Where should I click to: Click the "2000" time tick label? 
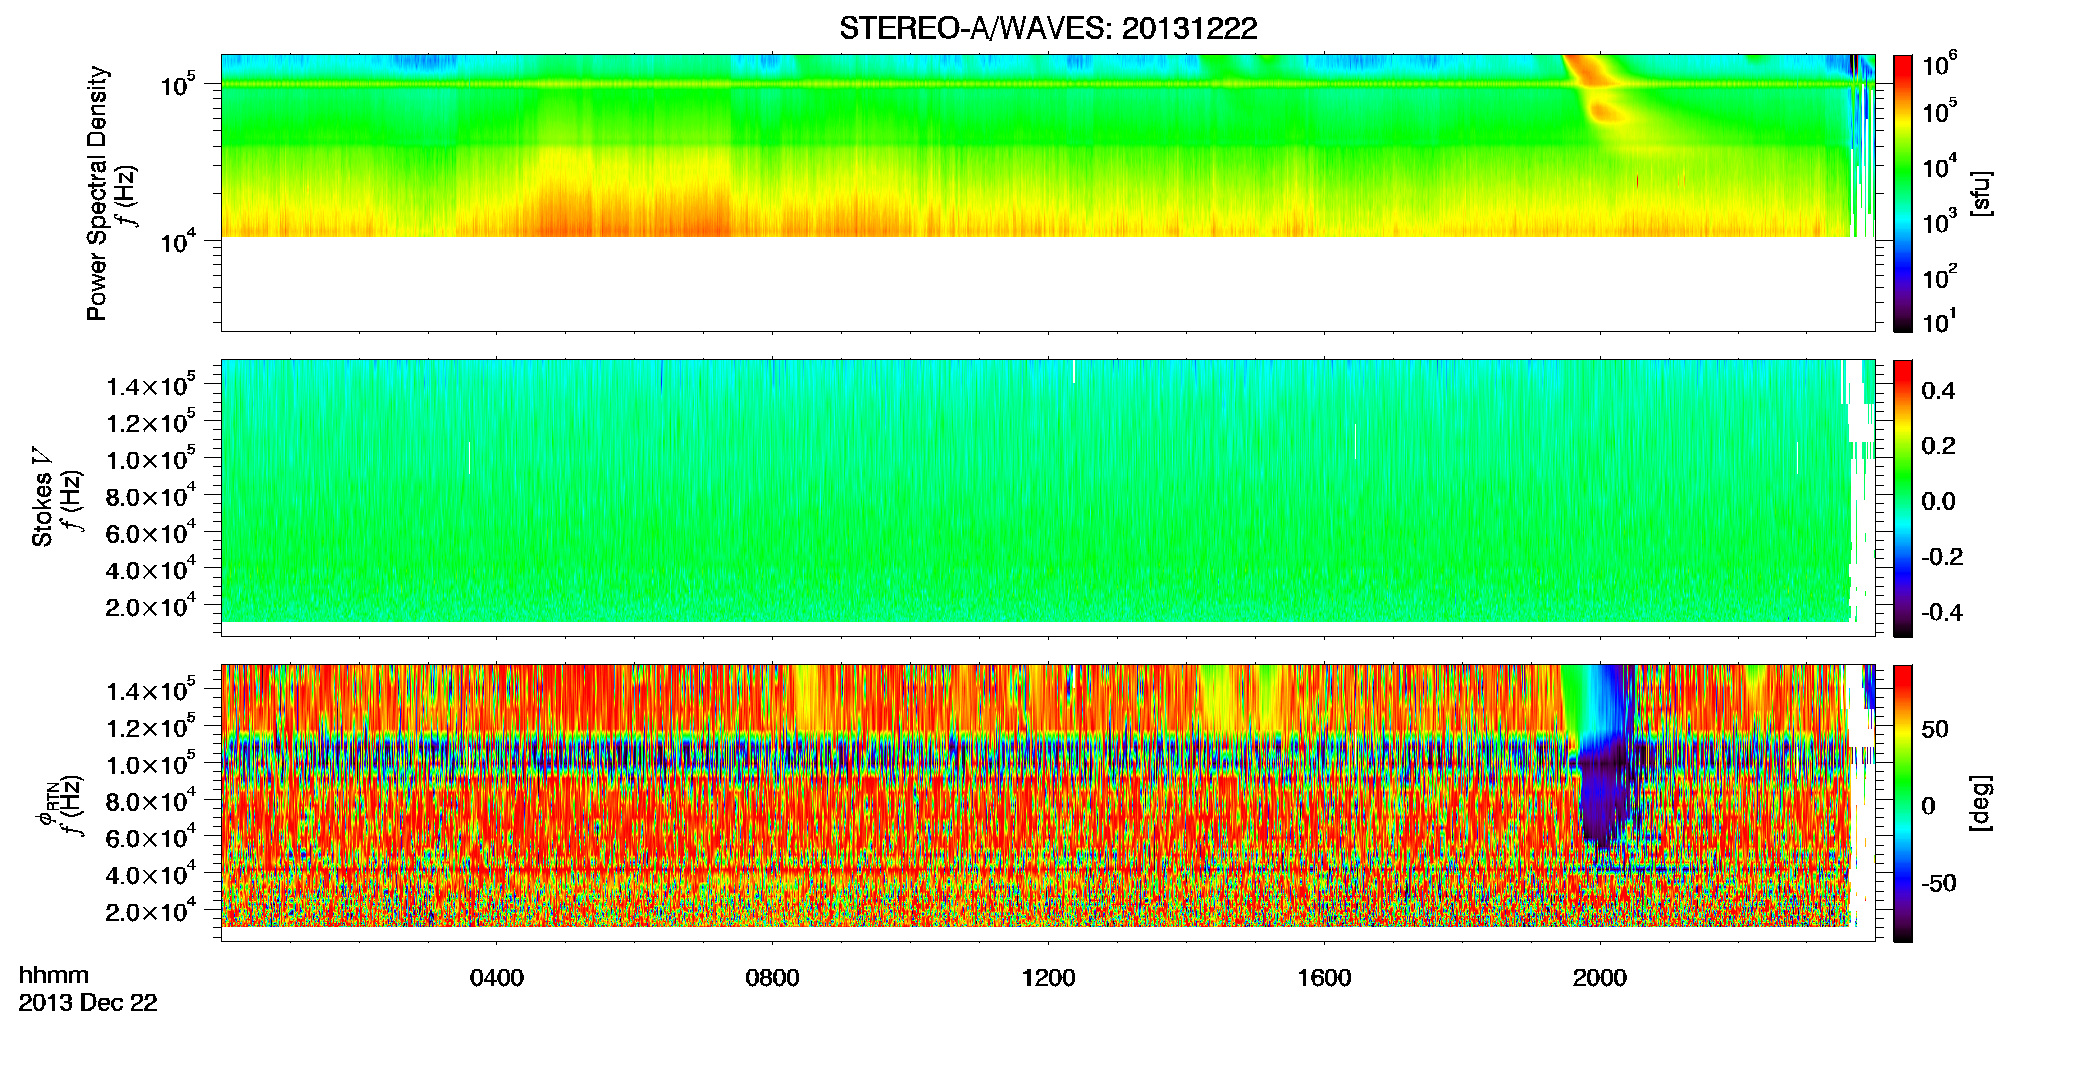coord(1600,977)
